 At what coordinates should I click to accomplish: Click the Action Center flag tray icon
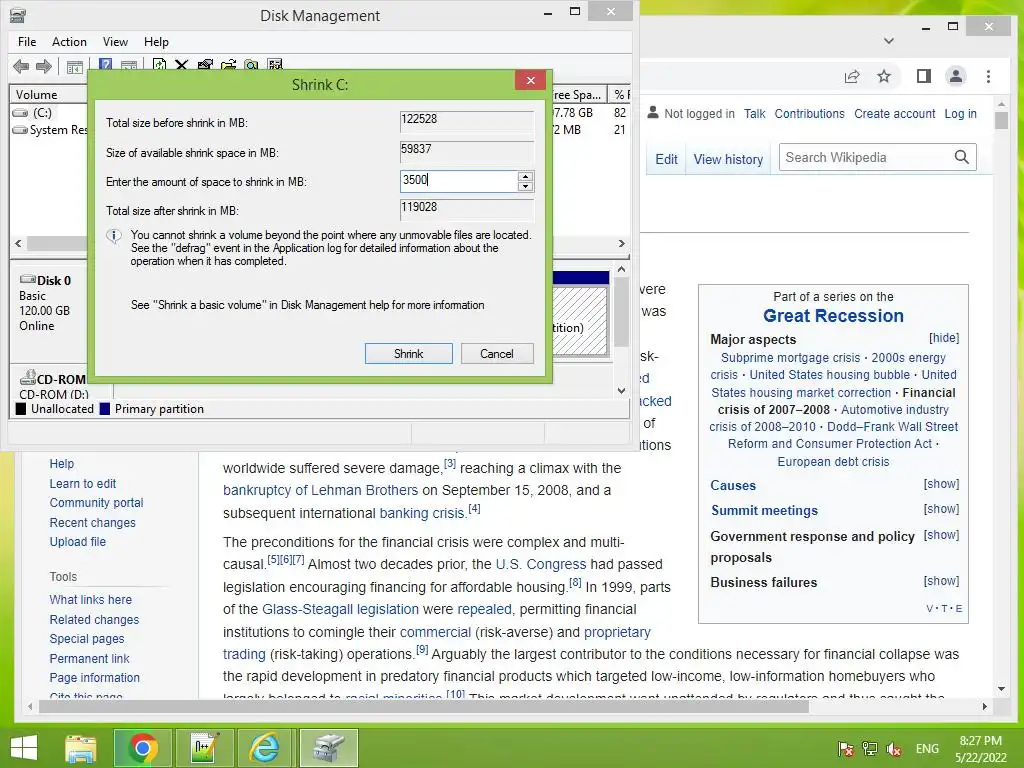coord(845,748)
